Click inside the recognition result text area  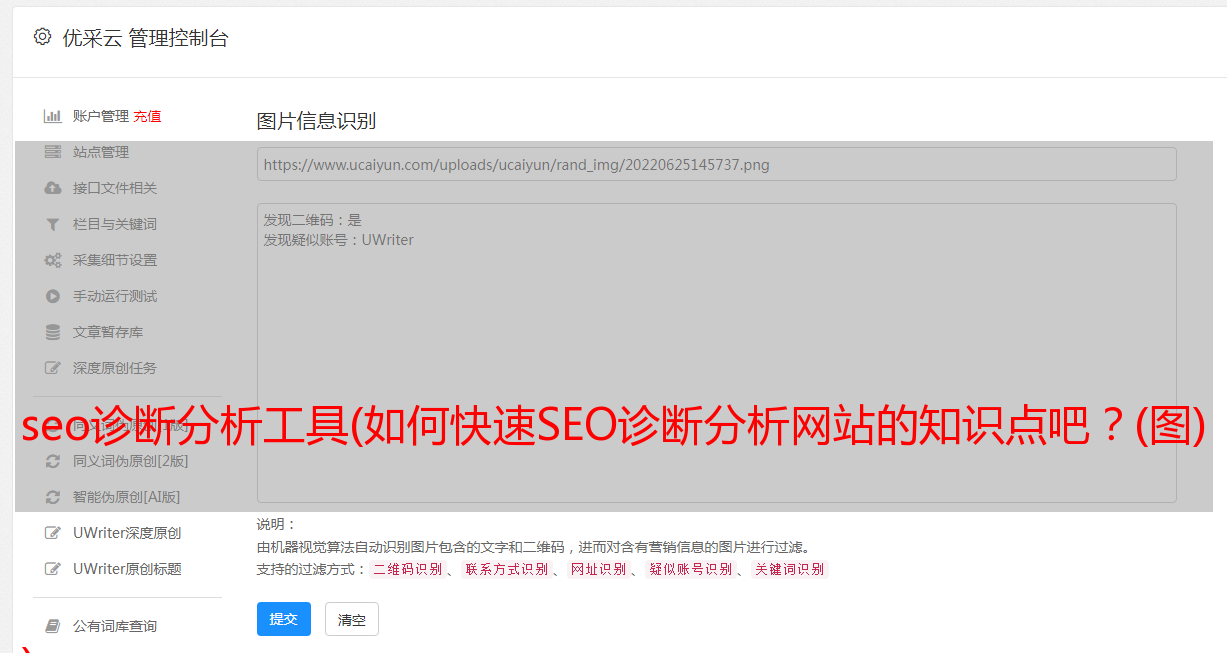coord(717,353)
